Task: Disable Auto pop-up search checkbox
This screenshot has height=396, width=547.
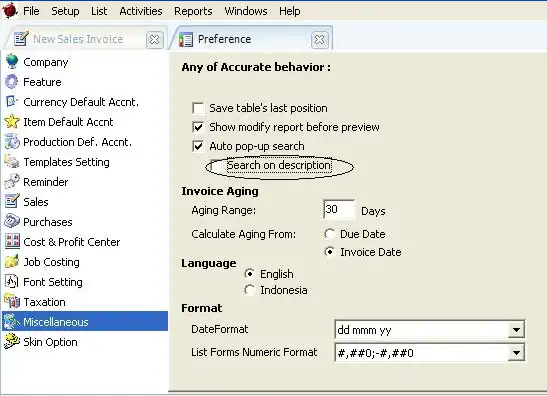Action: point(198,146)
